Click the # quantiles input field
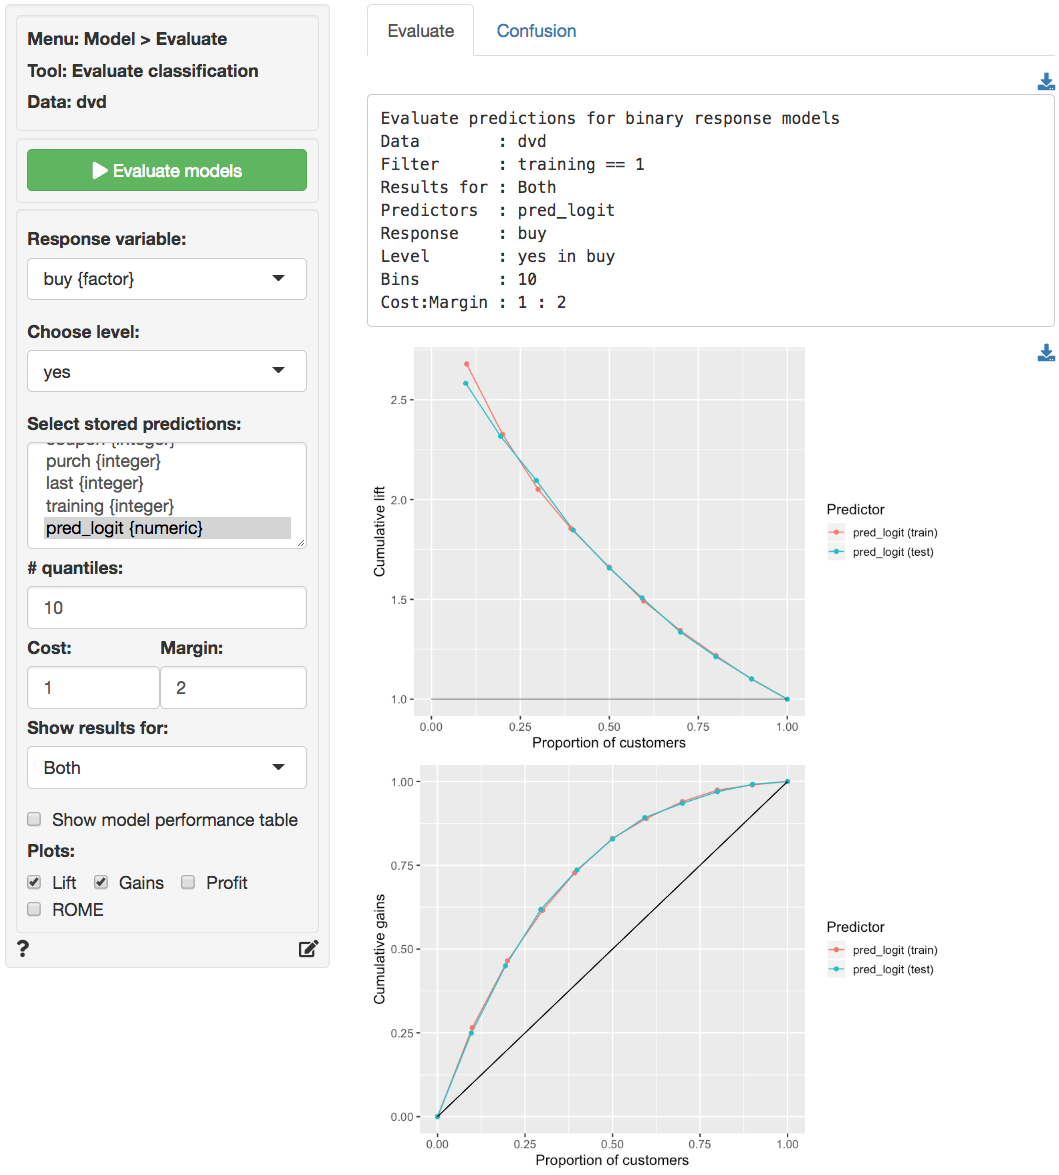Image resolution: width=1059 pixels, height=1175 pixels. click(x=167, y=607)
